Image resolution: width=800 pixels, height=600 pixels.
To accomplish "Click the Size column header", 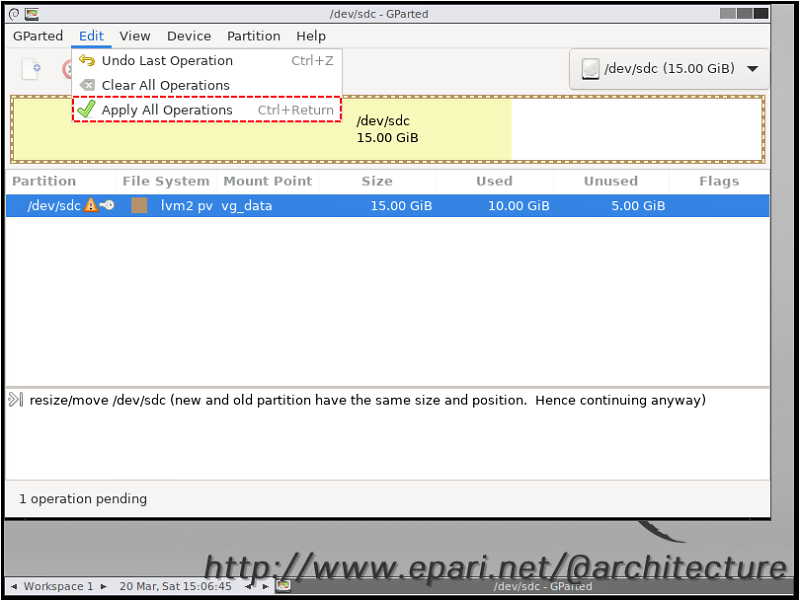I will pyautogui.click(x=377, y=181).
